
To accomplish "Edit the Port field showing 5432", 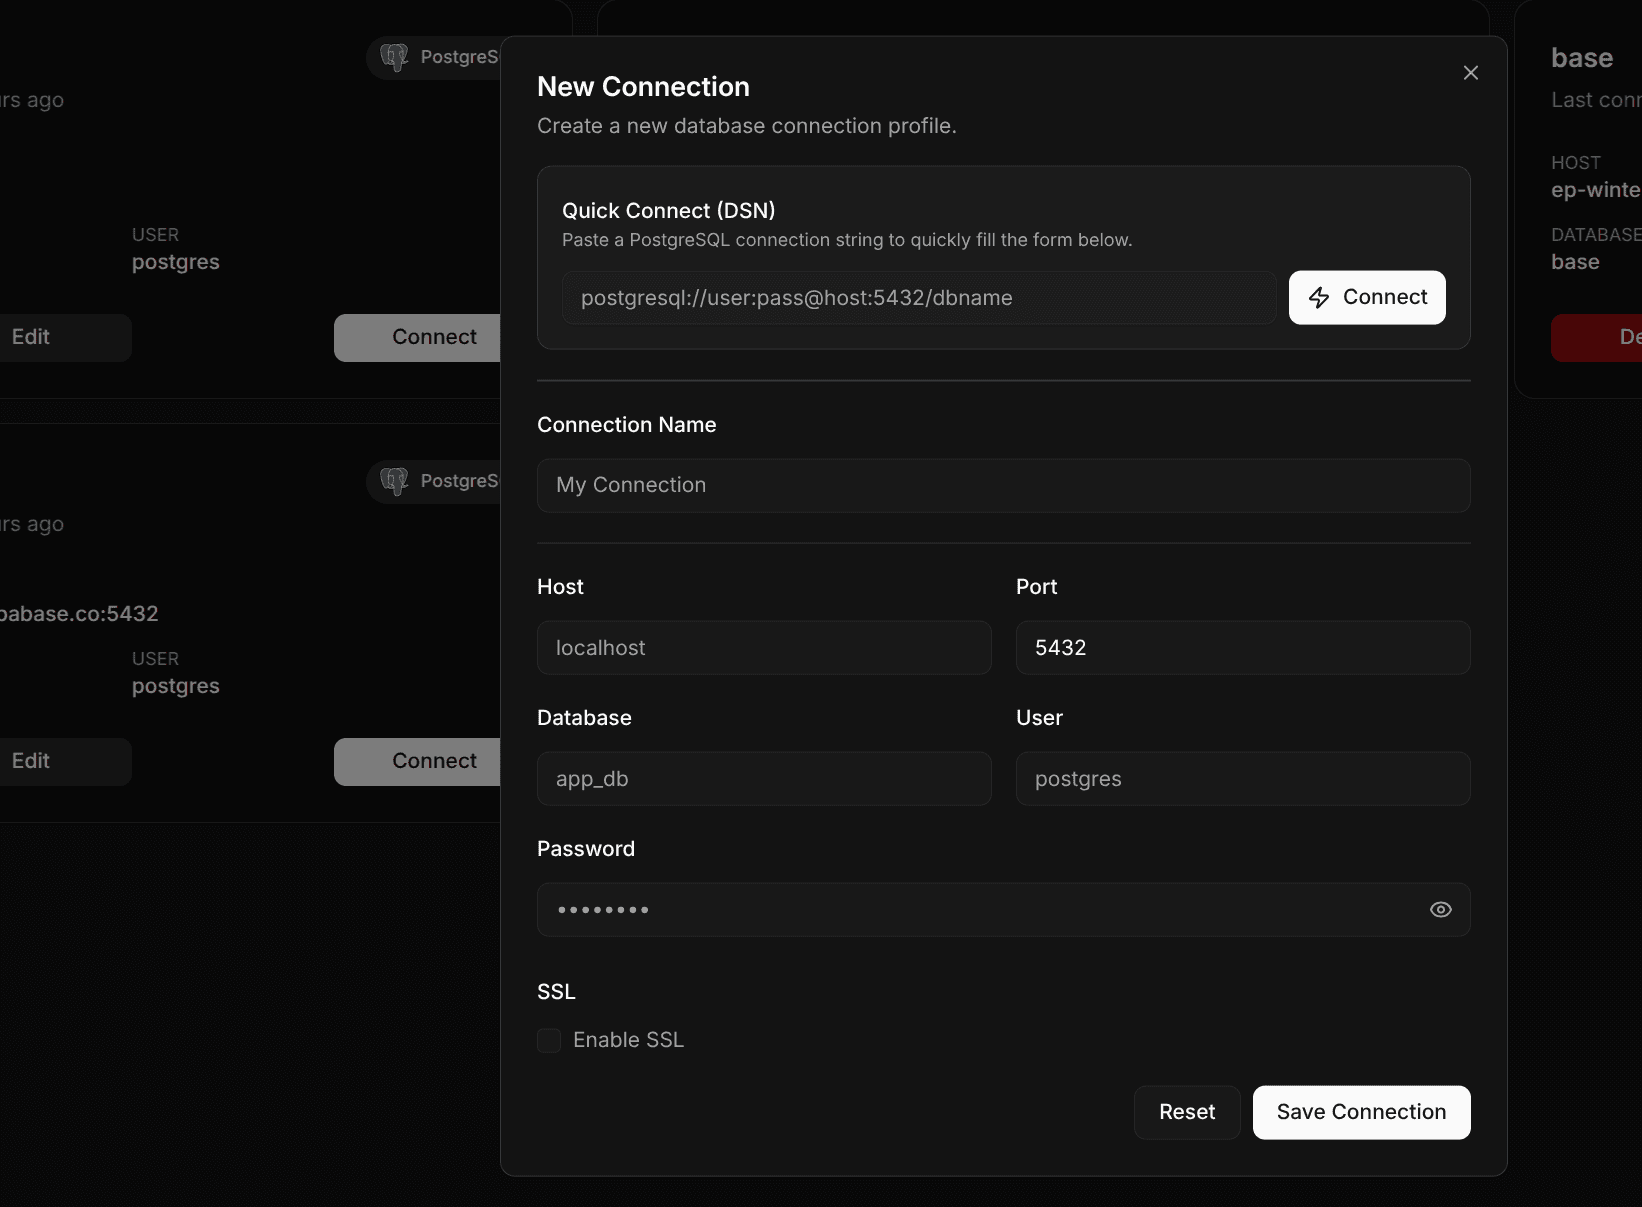I will [x=1242, y=648].
